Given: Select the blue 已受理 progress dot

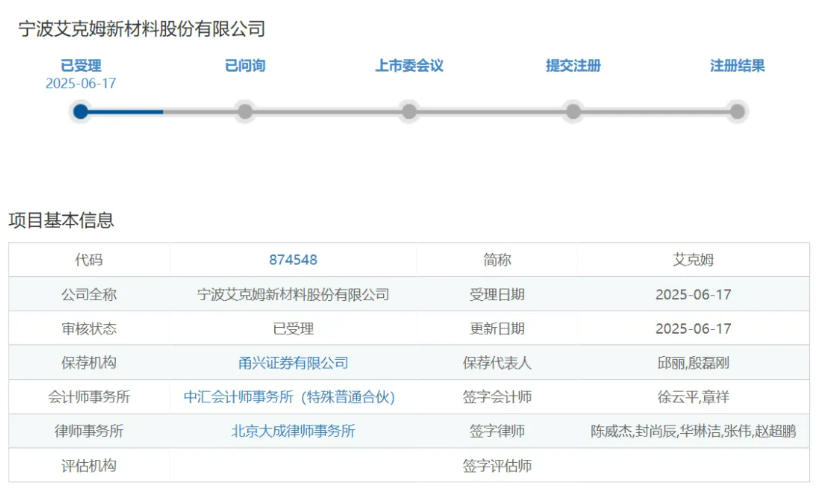Looking at the screenshot, I should click(81, 112).
